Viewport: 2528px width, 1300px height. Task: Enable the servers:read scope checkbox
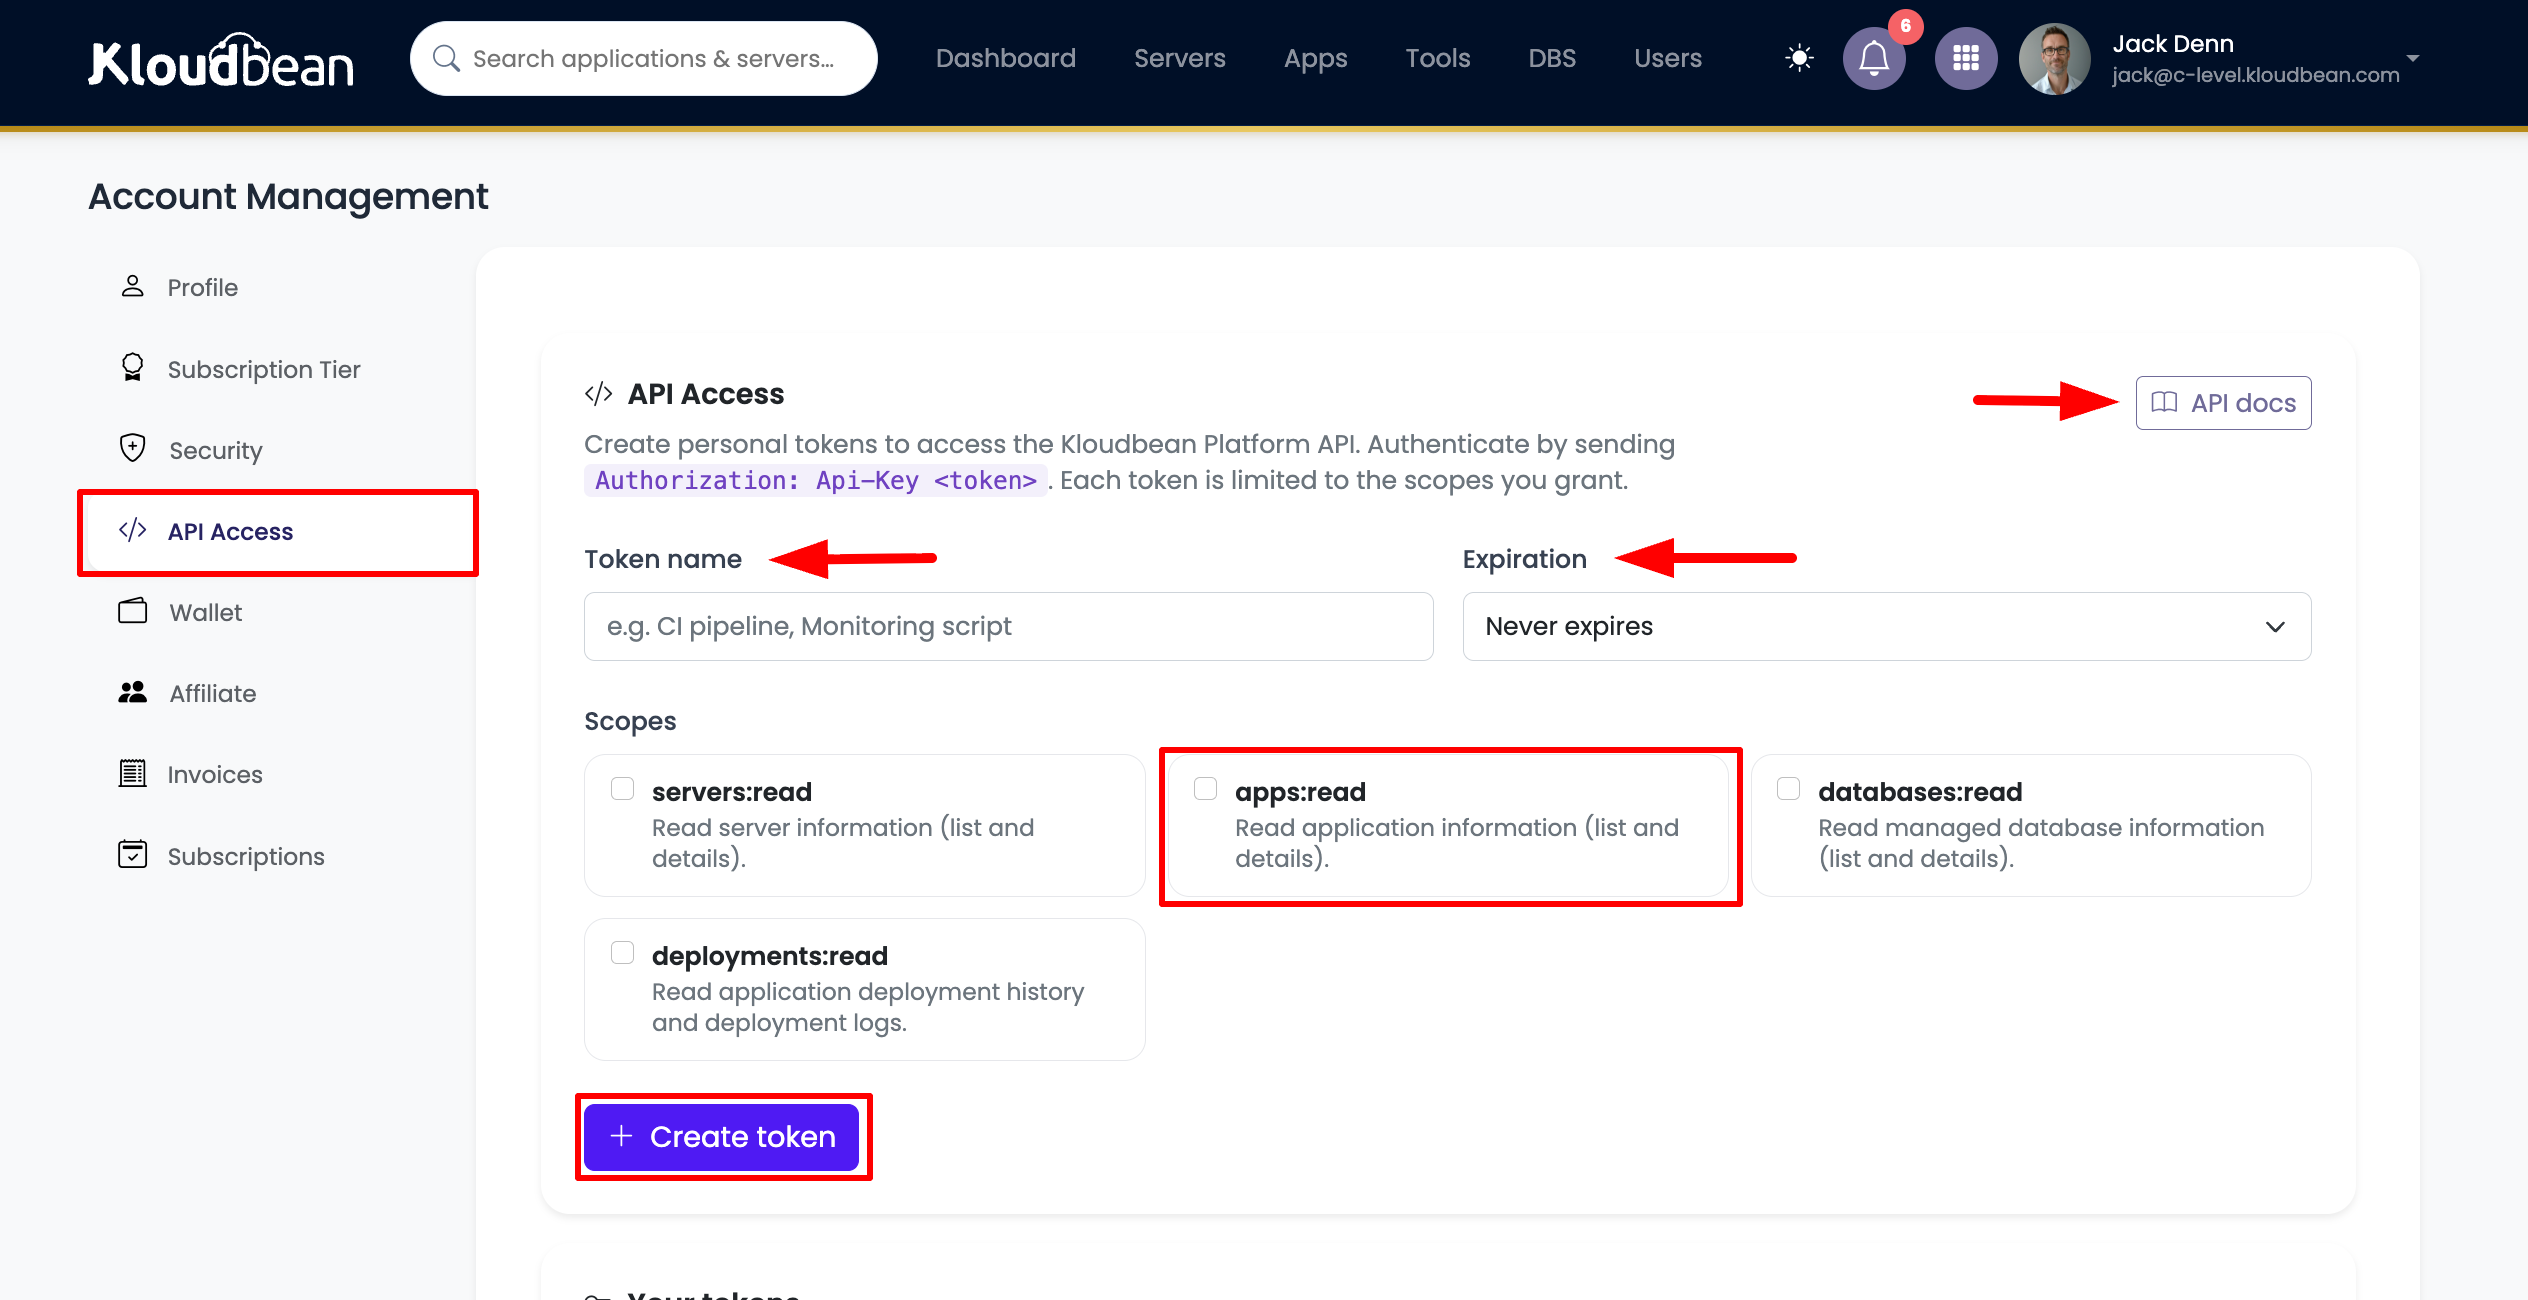coord(622,789)
